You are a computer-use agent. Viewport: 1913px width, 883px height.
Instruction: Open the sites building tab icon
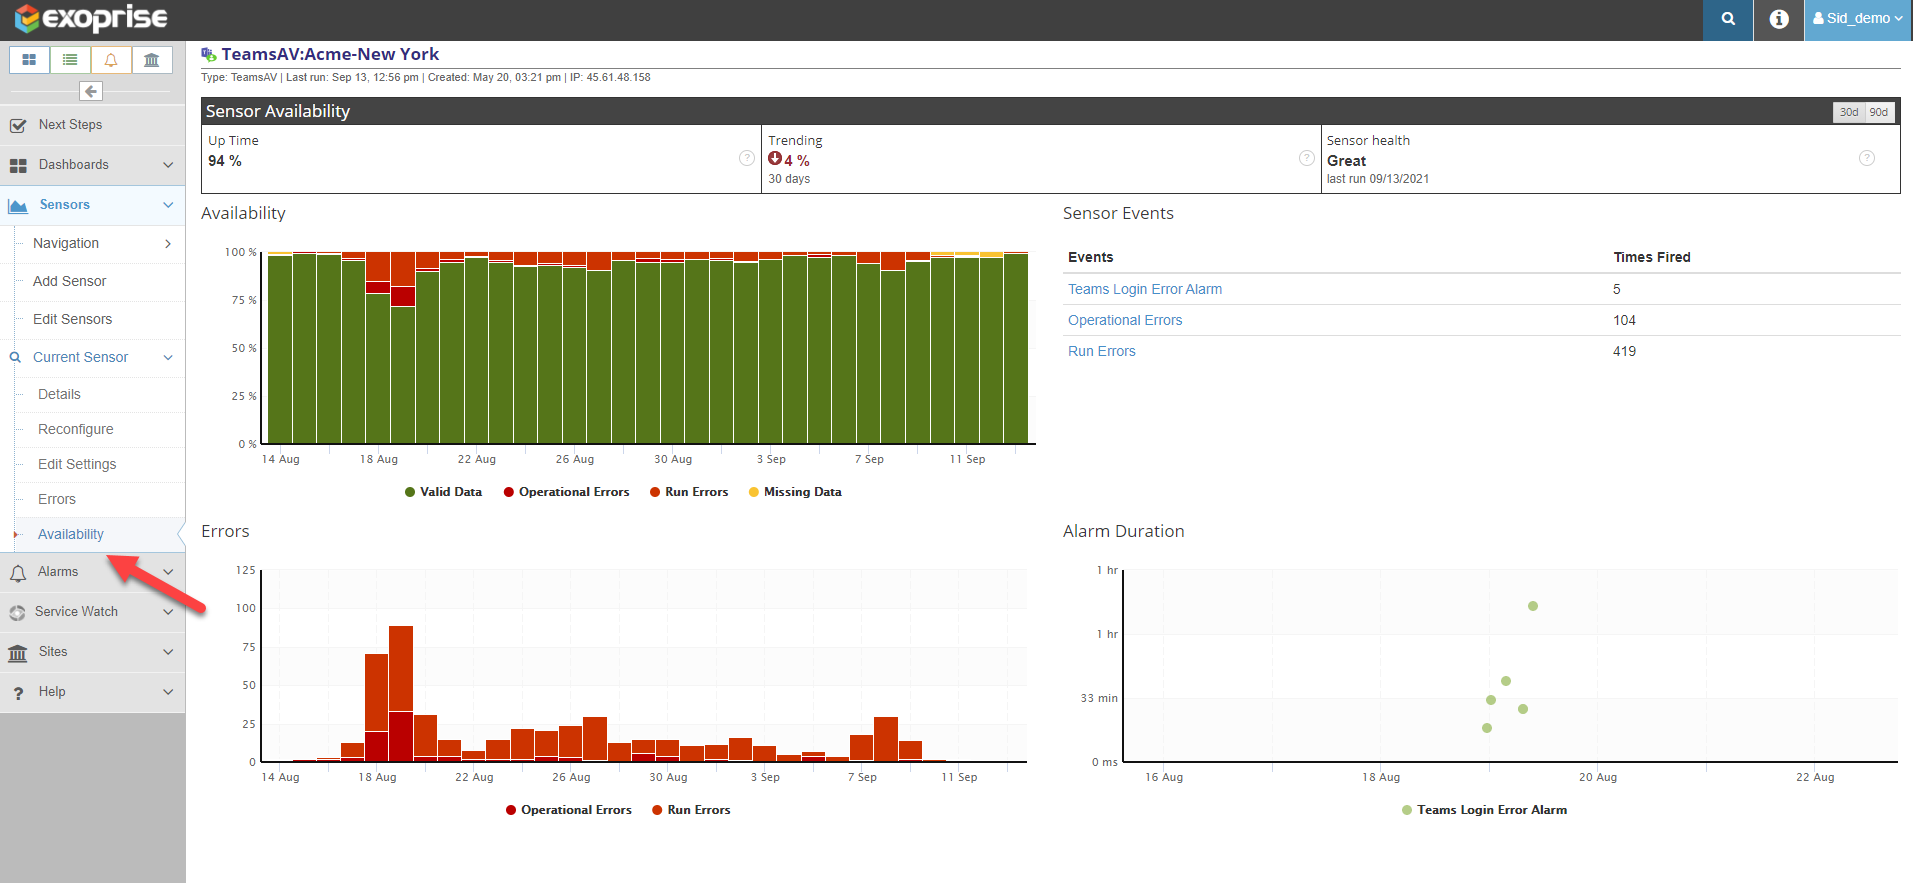[x=152, y=60]
